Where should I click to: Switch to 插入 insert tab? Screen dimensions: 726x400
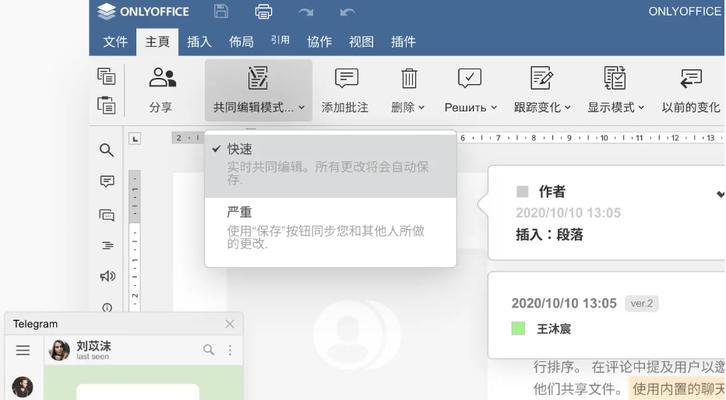pyautogui.click(x=199, y=42)
